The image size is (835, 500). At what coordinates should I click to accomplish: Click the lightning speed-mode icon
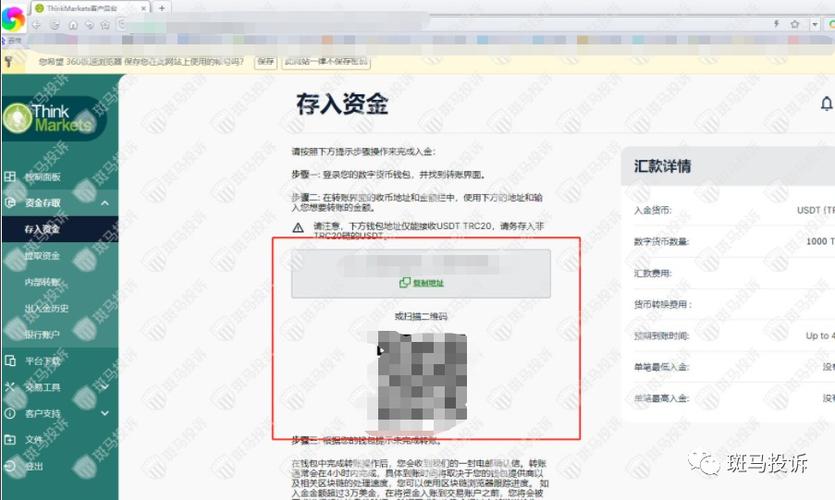click(x=776, y=24)
